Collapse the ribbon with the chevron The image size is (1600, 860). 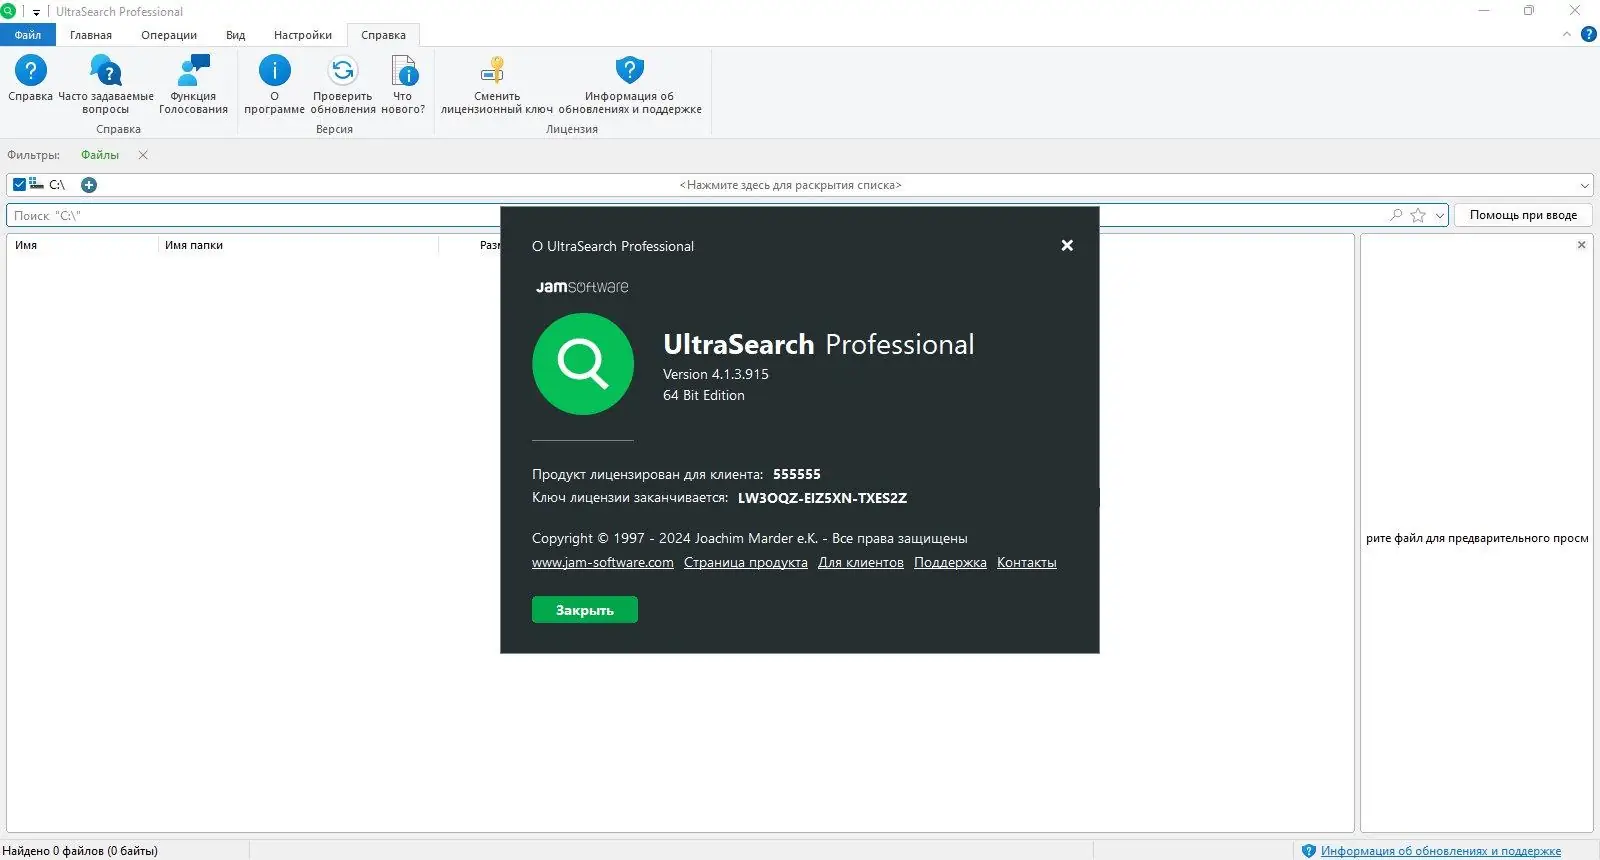[x=1567, y=34]
